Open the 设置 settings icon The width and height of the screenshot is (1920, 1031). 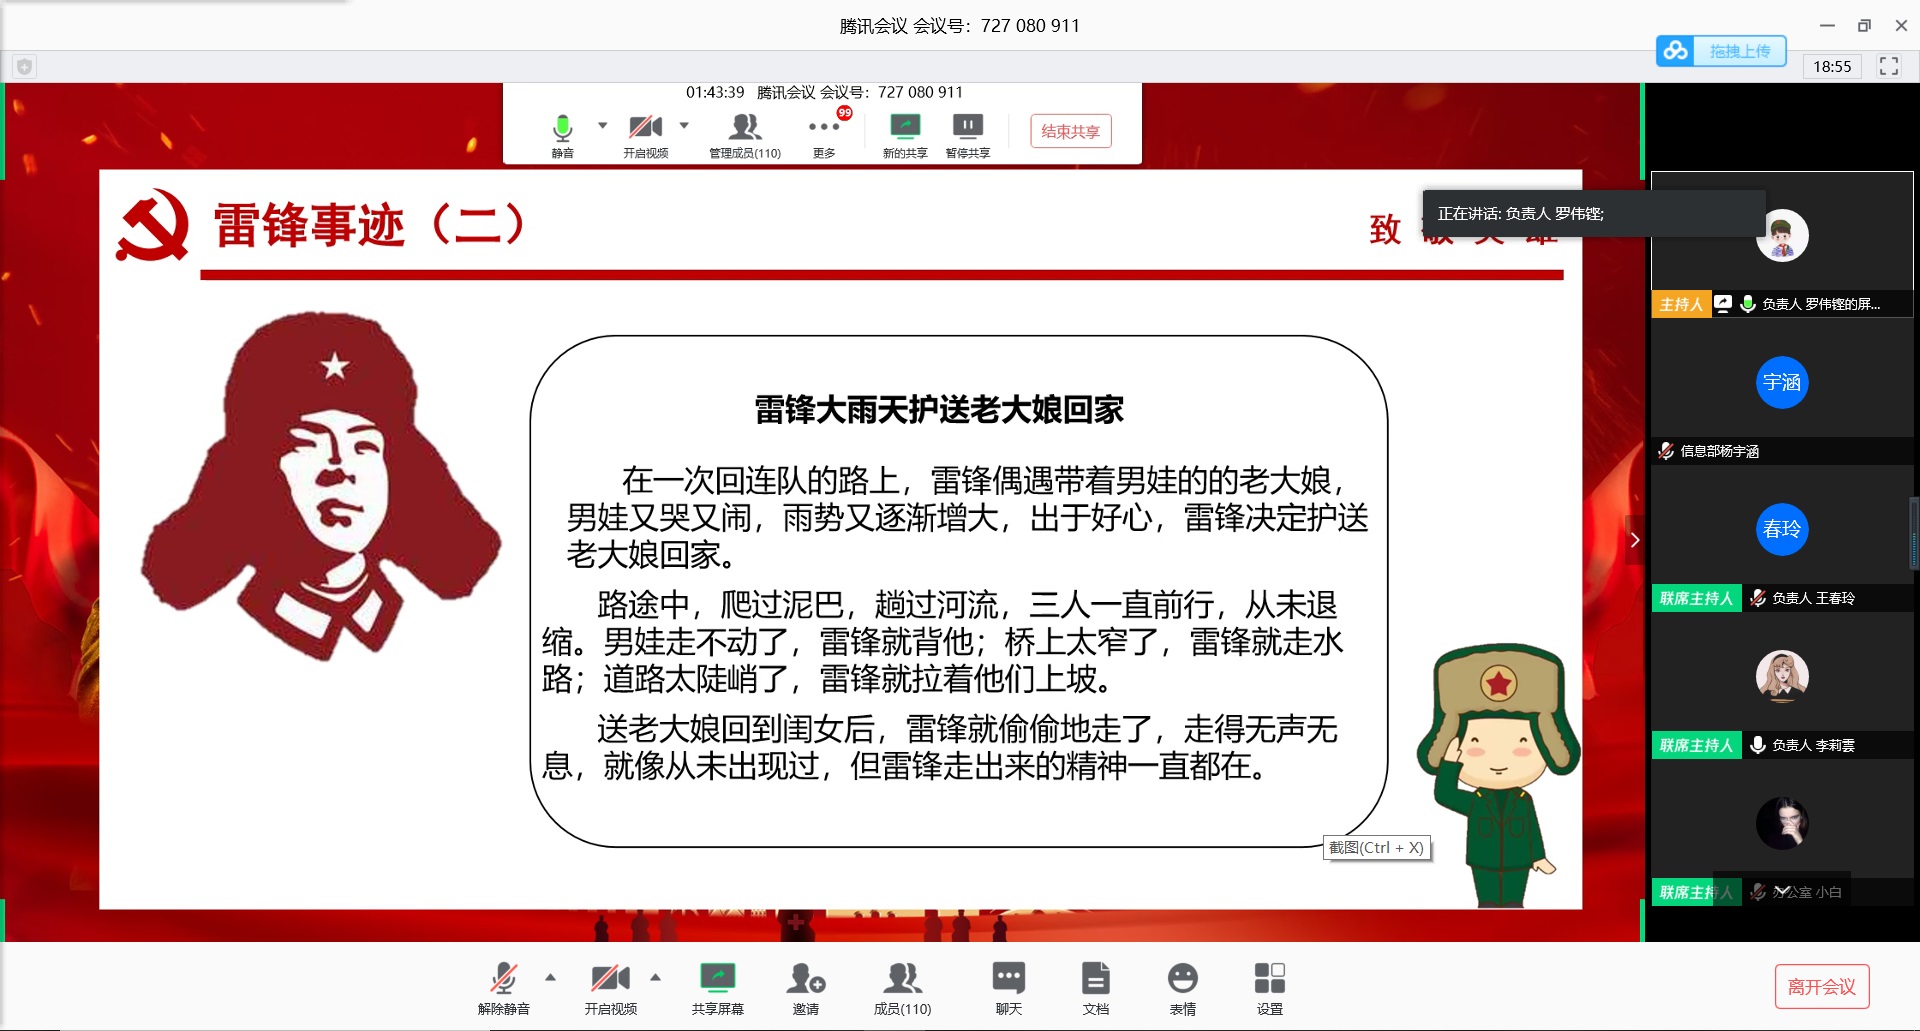tap(1269, 979)
